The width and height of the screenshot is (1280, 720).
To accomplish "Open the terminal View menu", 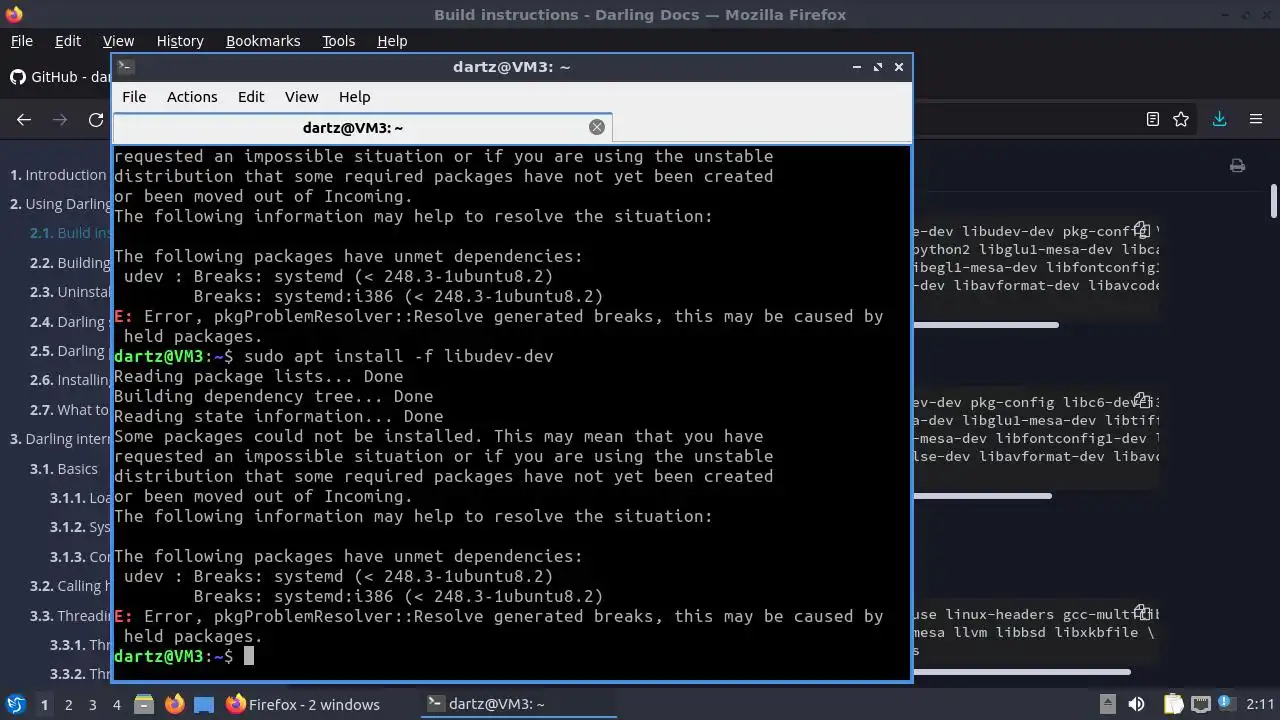I will 301,97.
